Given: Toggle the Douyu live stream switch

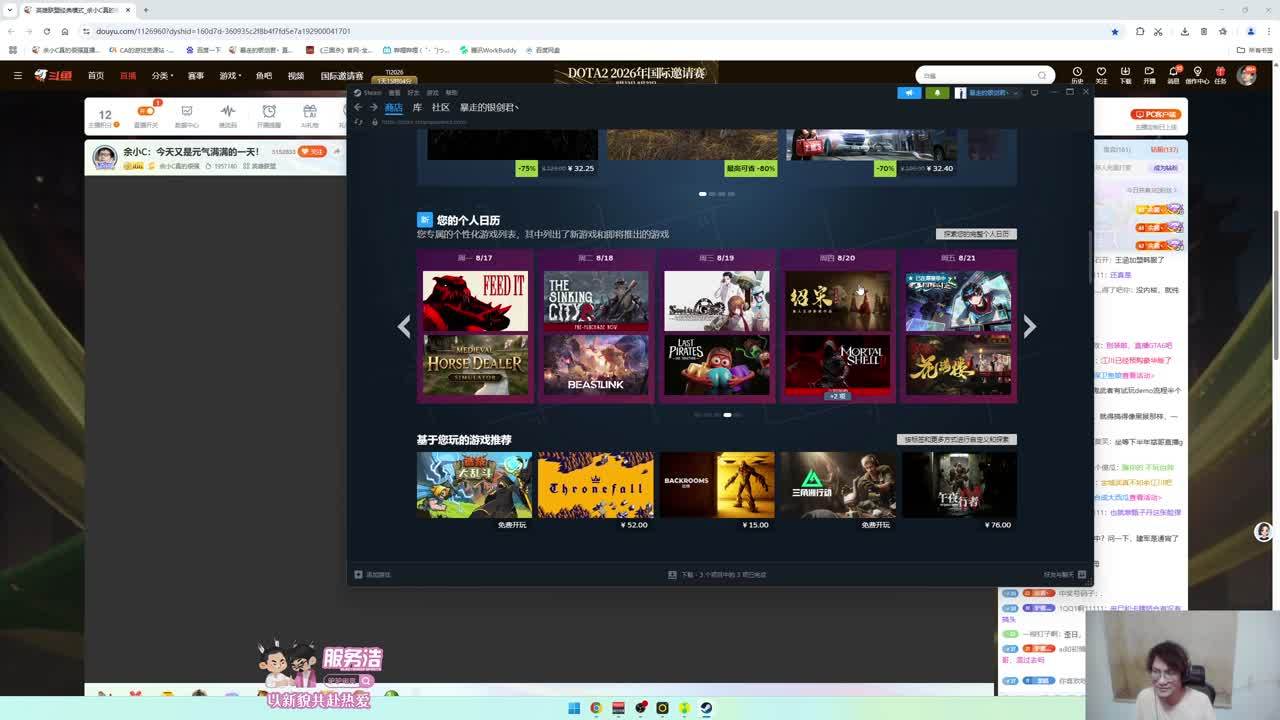Looking at the screenshot, I should [x=146, y=113].
